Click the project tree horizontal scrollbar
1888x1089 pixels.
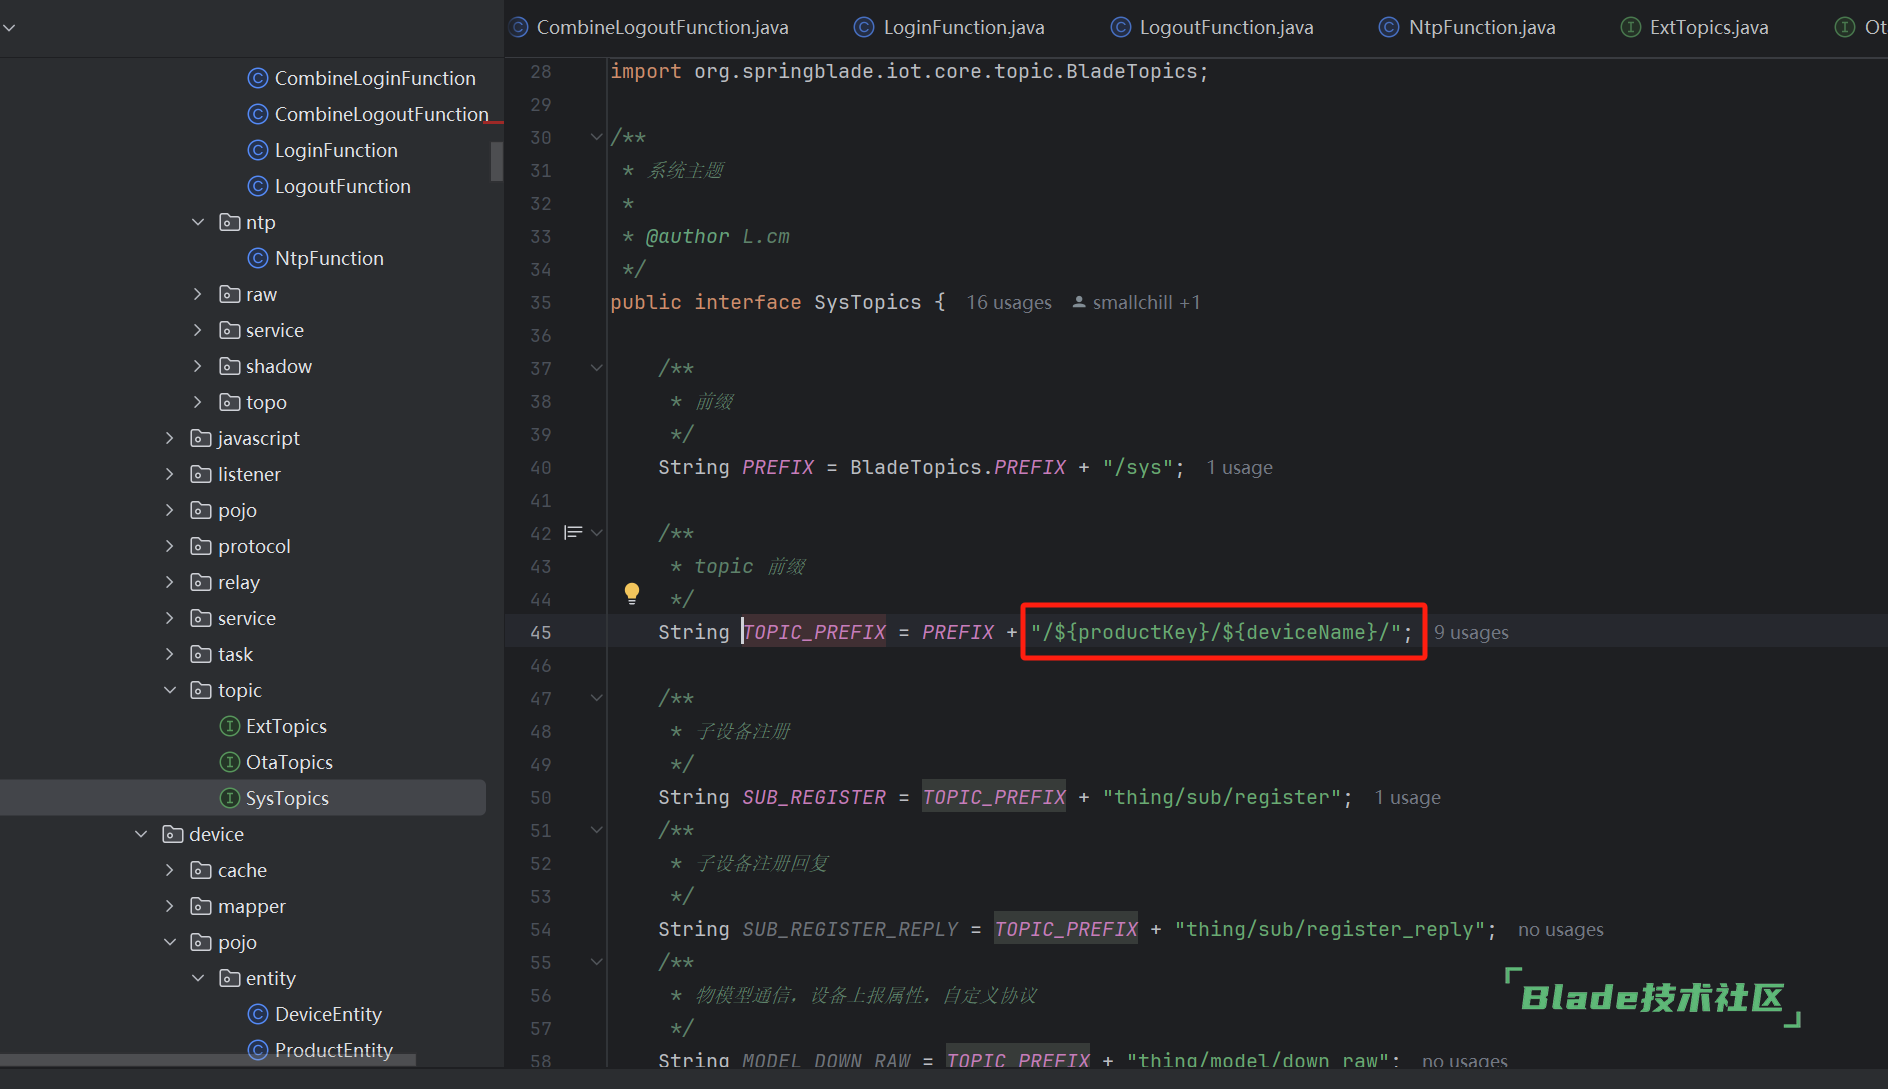pyautogui.click(x=208, y=1060)
